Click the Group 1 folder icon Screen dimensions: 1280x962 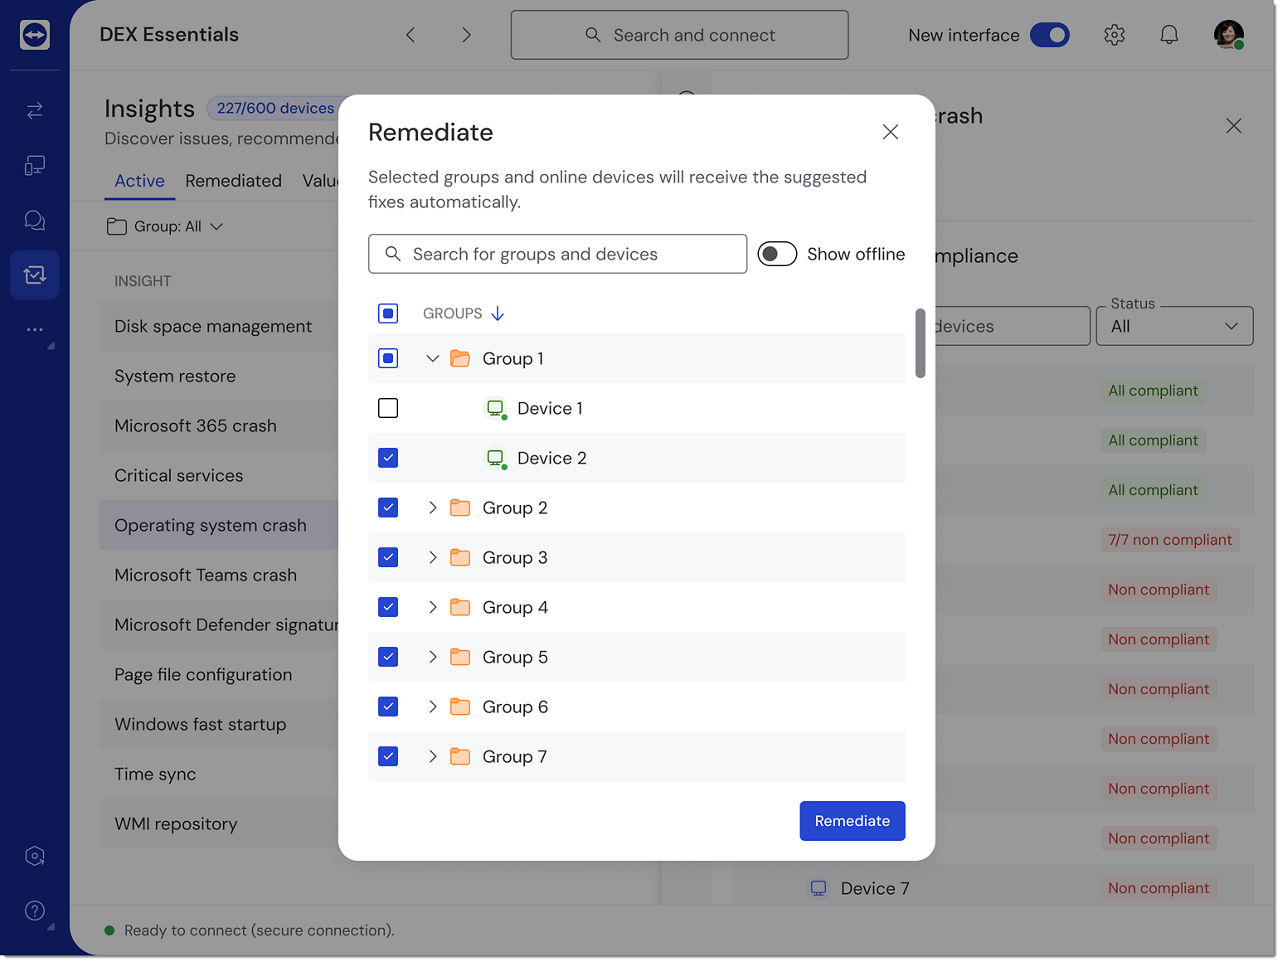[x=460, y=358]
